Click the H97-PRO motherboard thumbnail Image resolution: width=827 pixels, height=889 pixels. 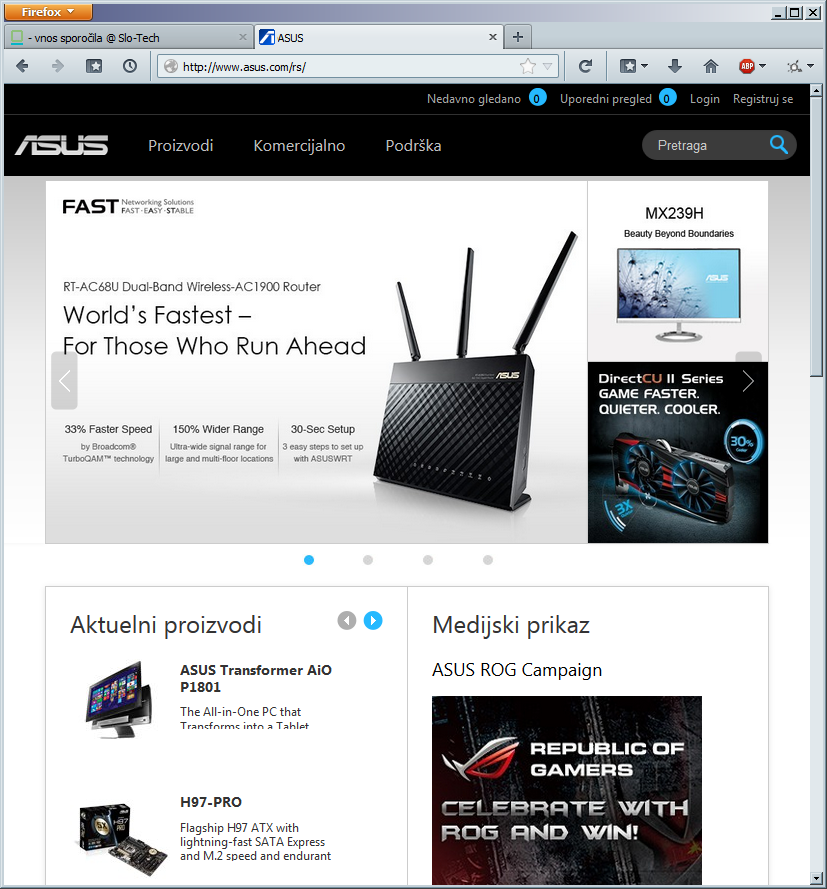pyautogui.click(x=121, y=838)
